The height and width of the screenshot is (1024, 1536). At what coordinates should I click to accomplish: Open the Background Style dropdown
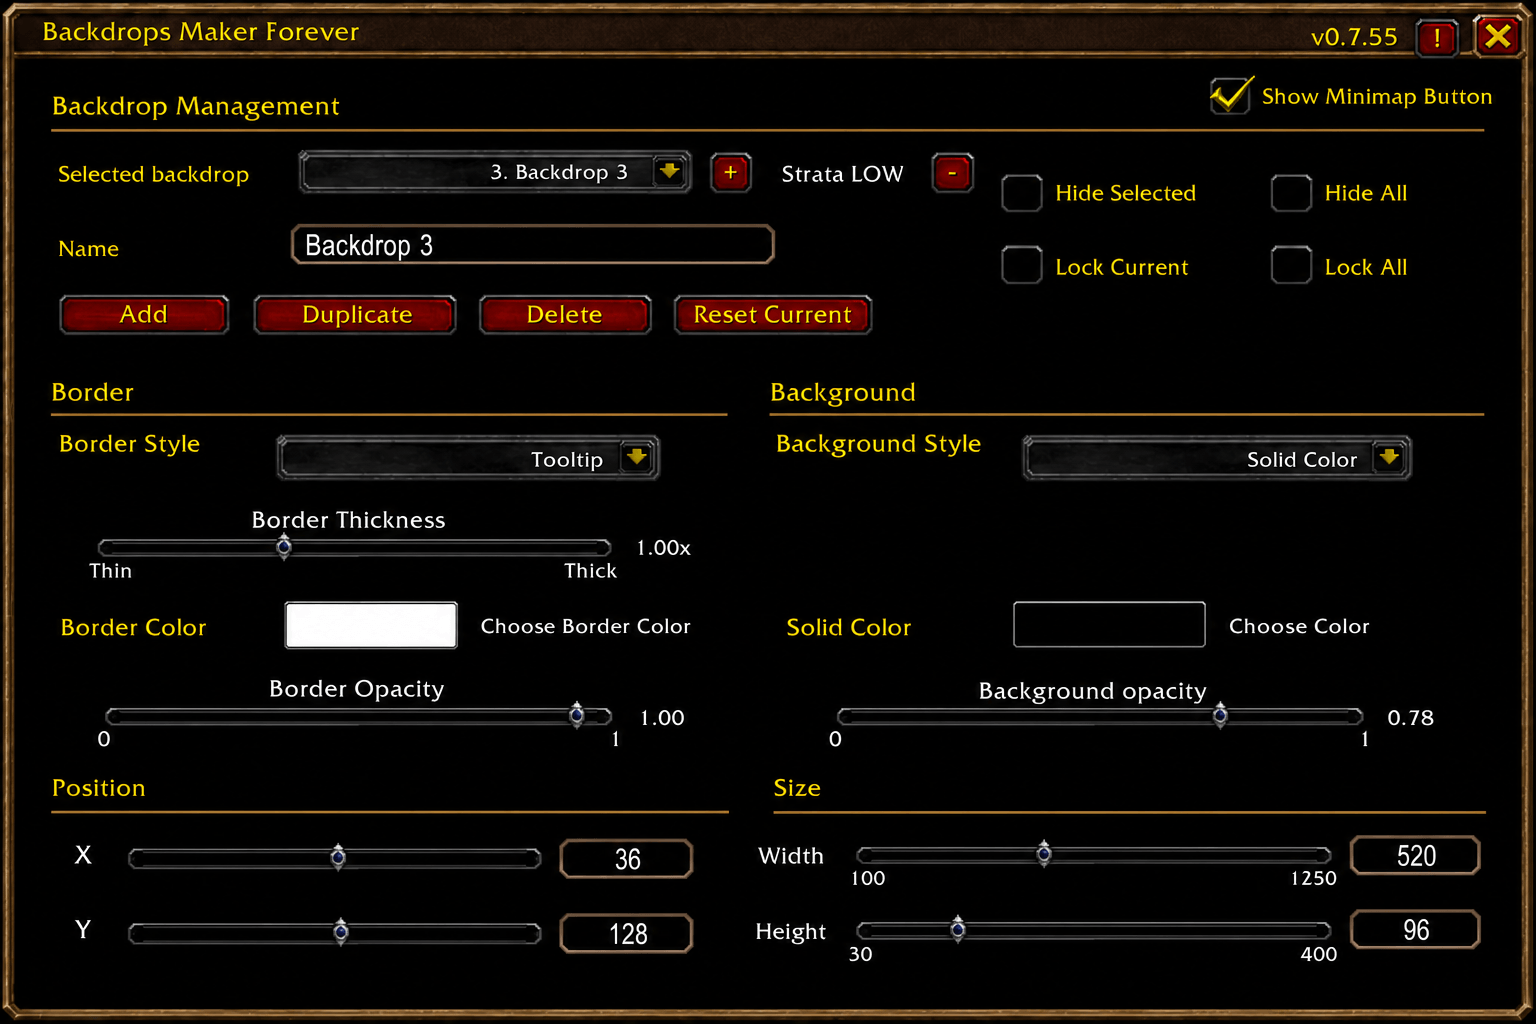[x=1217, y=458]
